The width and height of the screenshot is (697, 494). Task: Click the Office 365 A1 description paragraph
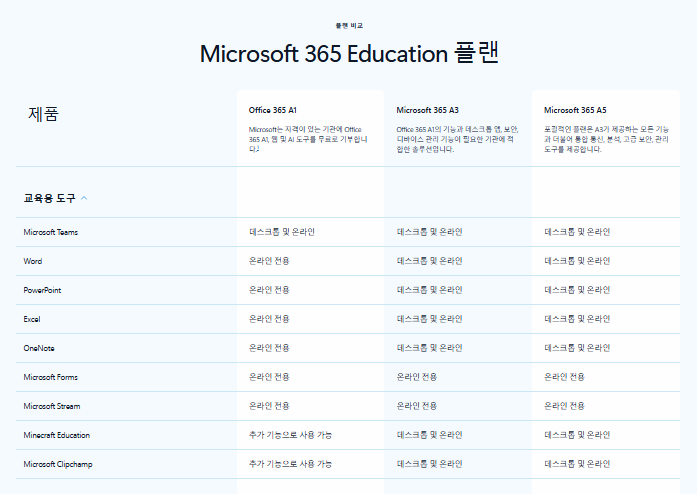click(308, 139)
